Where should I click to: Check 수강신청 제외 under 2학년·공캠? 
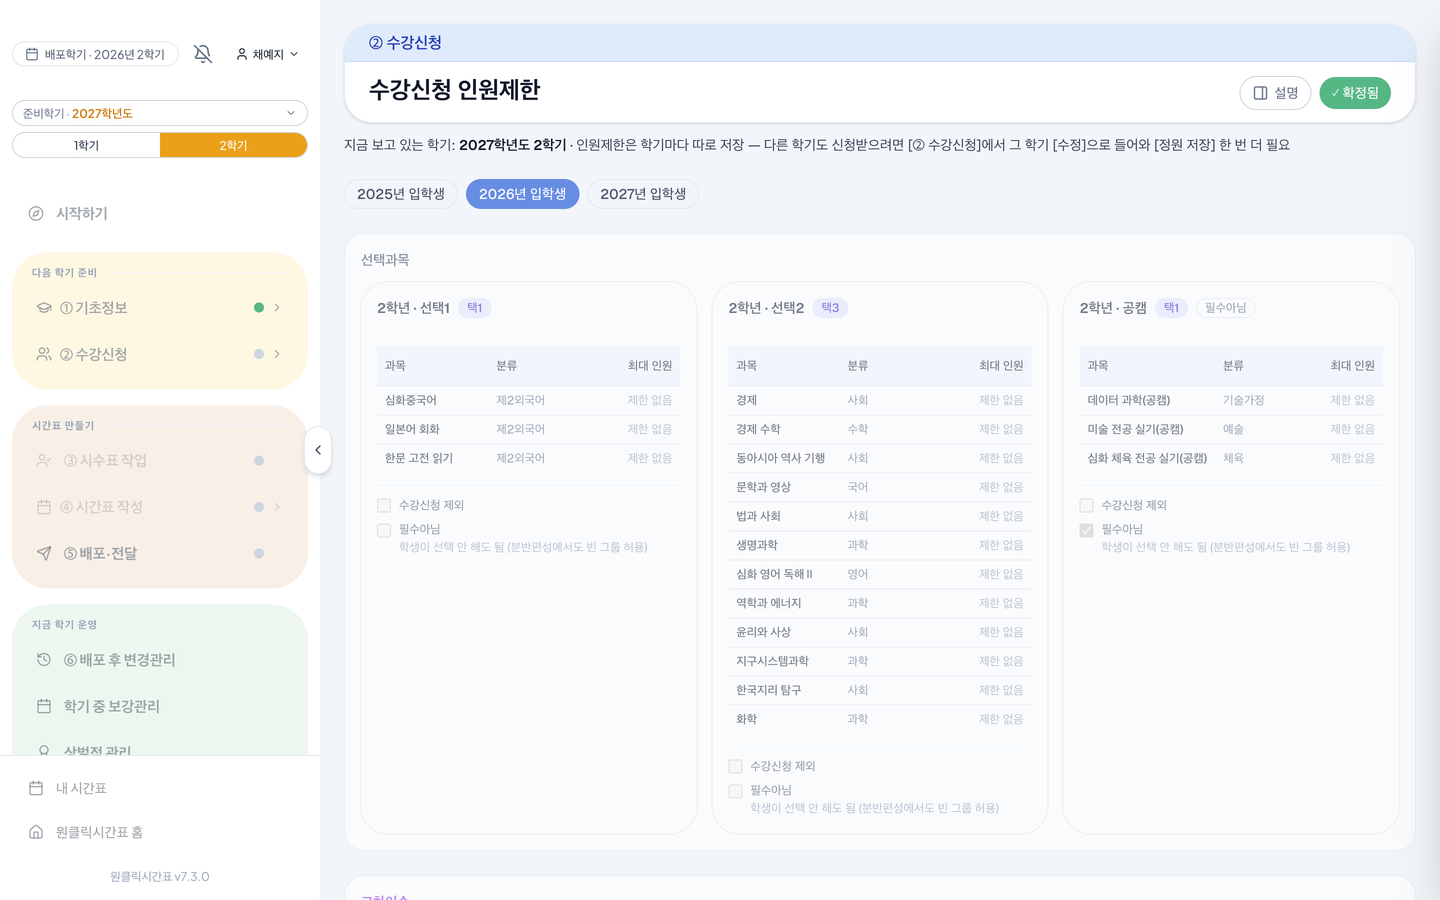click(x=1086, y=505)
